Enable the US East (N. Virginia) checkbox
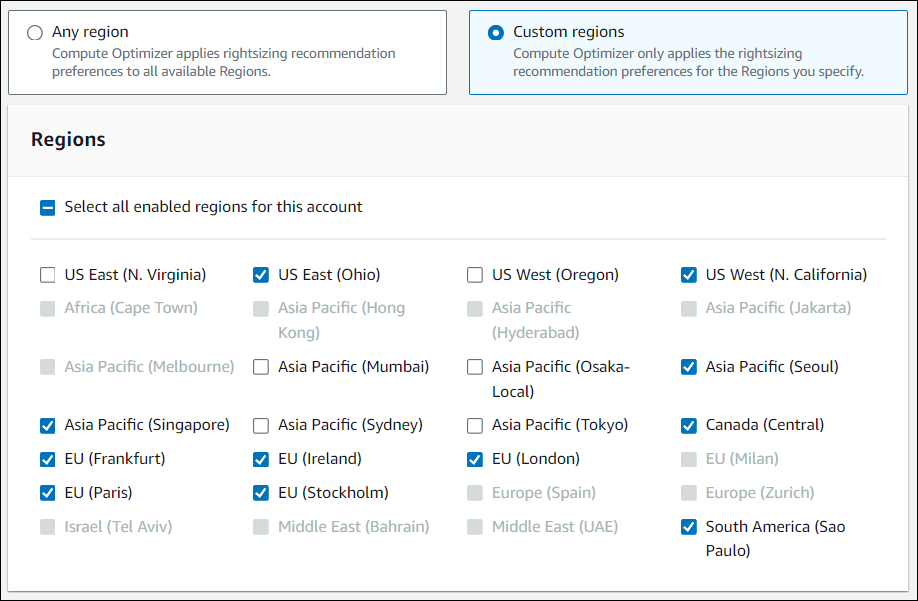 [48, 275]
